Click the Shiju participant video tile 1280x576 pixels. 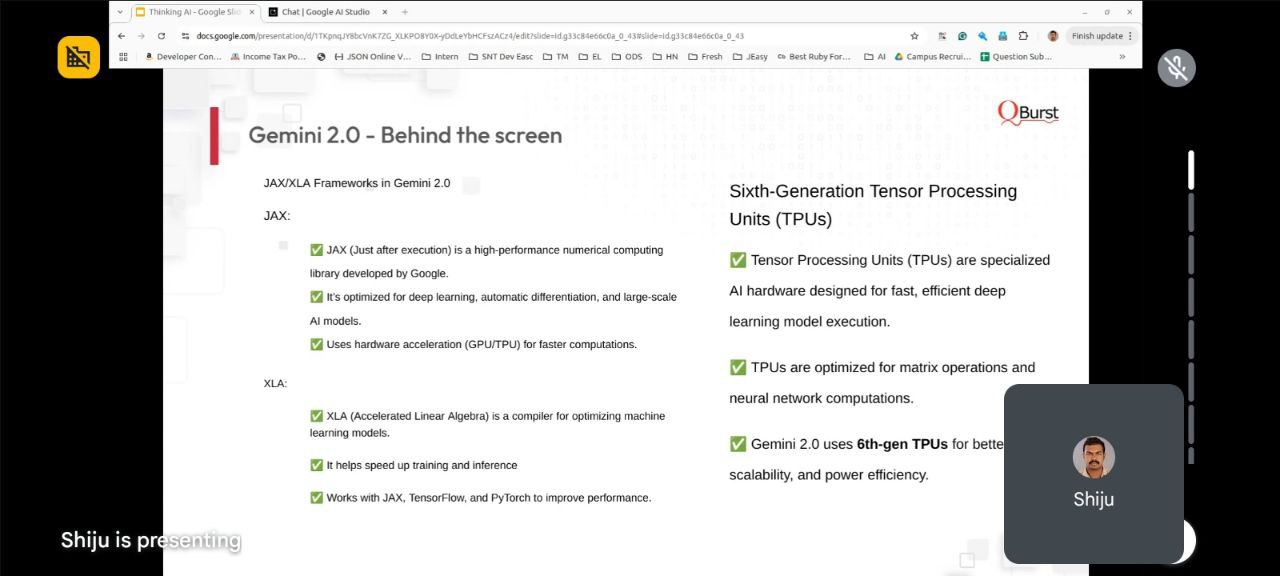1093,473
